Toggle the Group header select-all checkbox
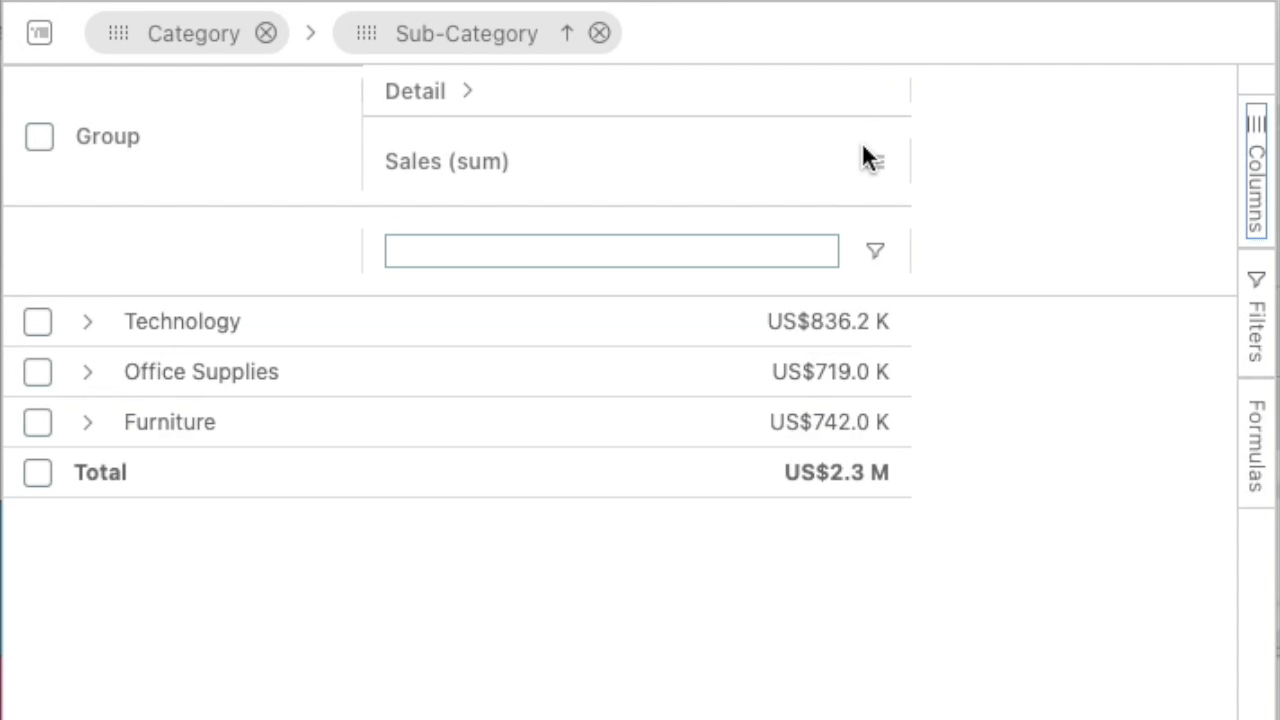 click(39, 137)
